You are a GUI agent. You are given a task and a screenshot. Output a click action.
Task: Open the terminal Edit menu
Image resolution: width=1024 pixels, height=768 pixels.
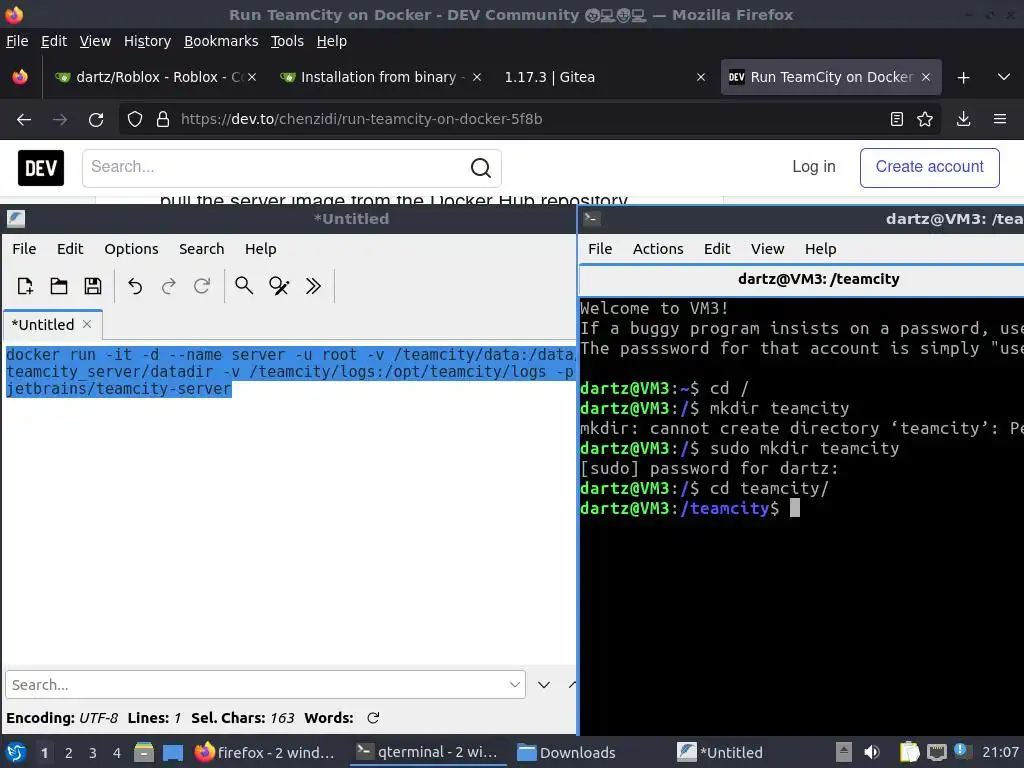point(716,249)
